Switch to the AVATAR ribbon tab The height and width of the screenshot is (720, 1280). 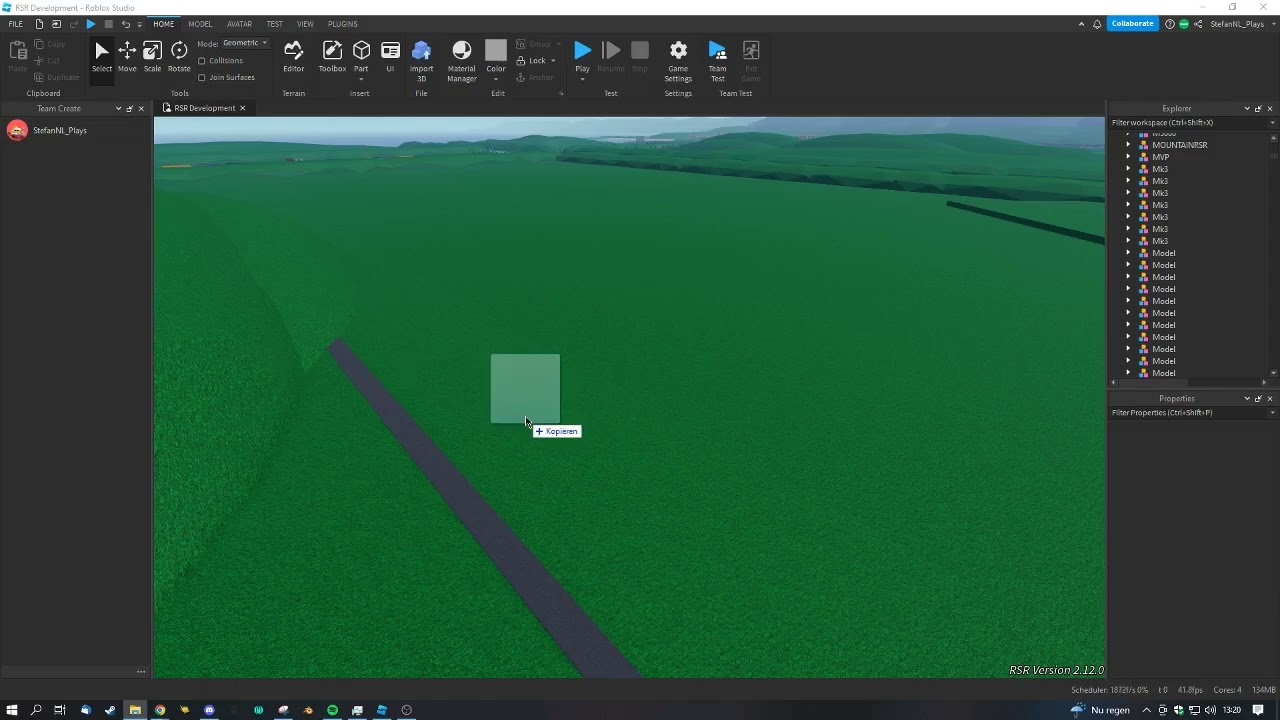tap(239, 24)
